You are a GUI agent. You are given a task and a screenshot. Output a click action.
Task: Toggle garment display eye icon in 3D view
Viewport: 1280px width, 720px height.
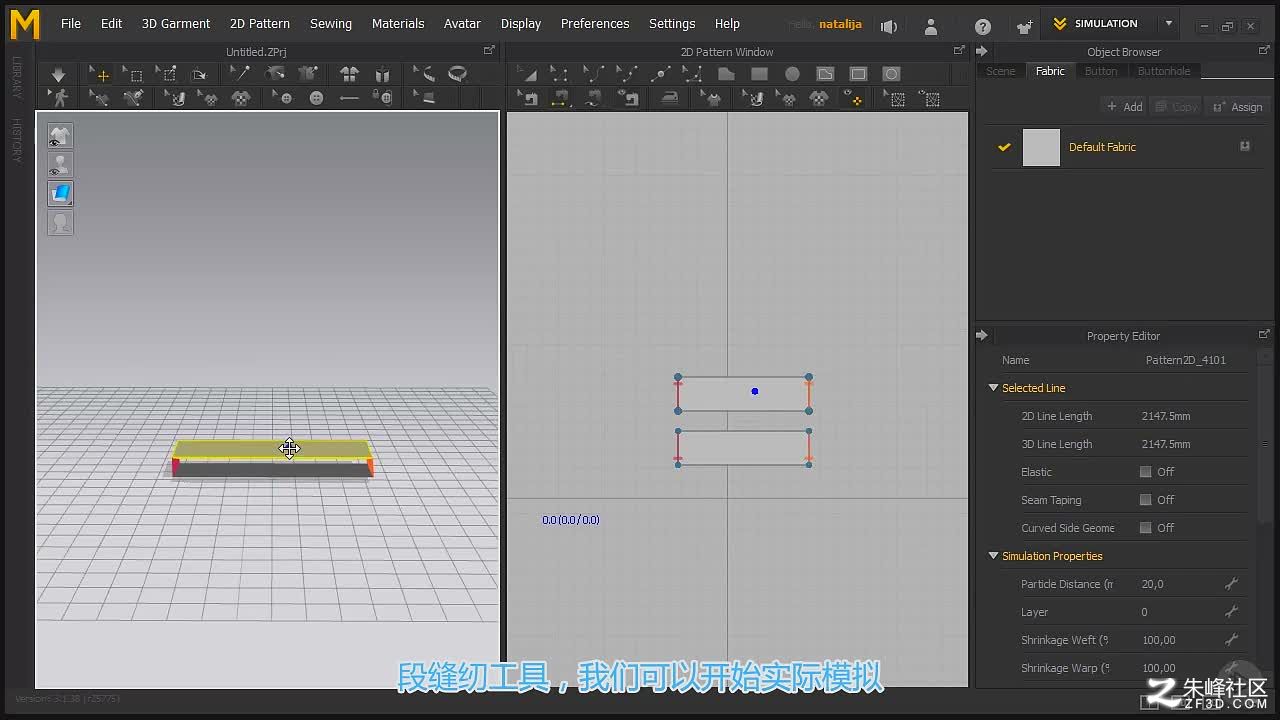(x=60, y=136)
